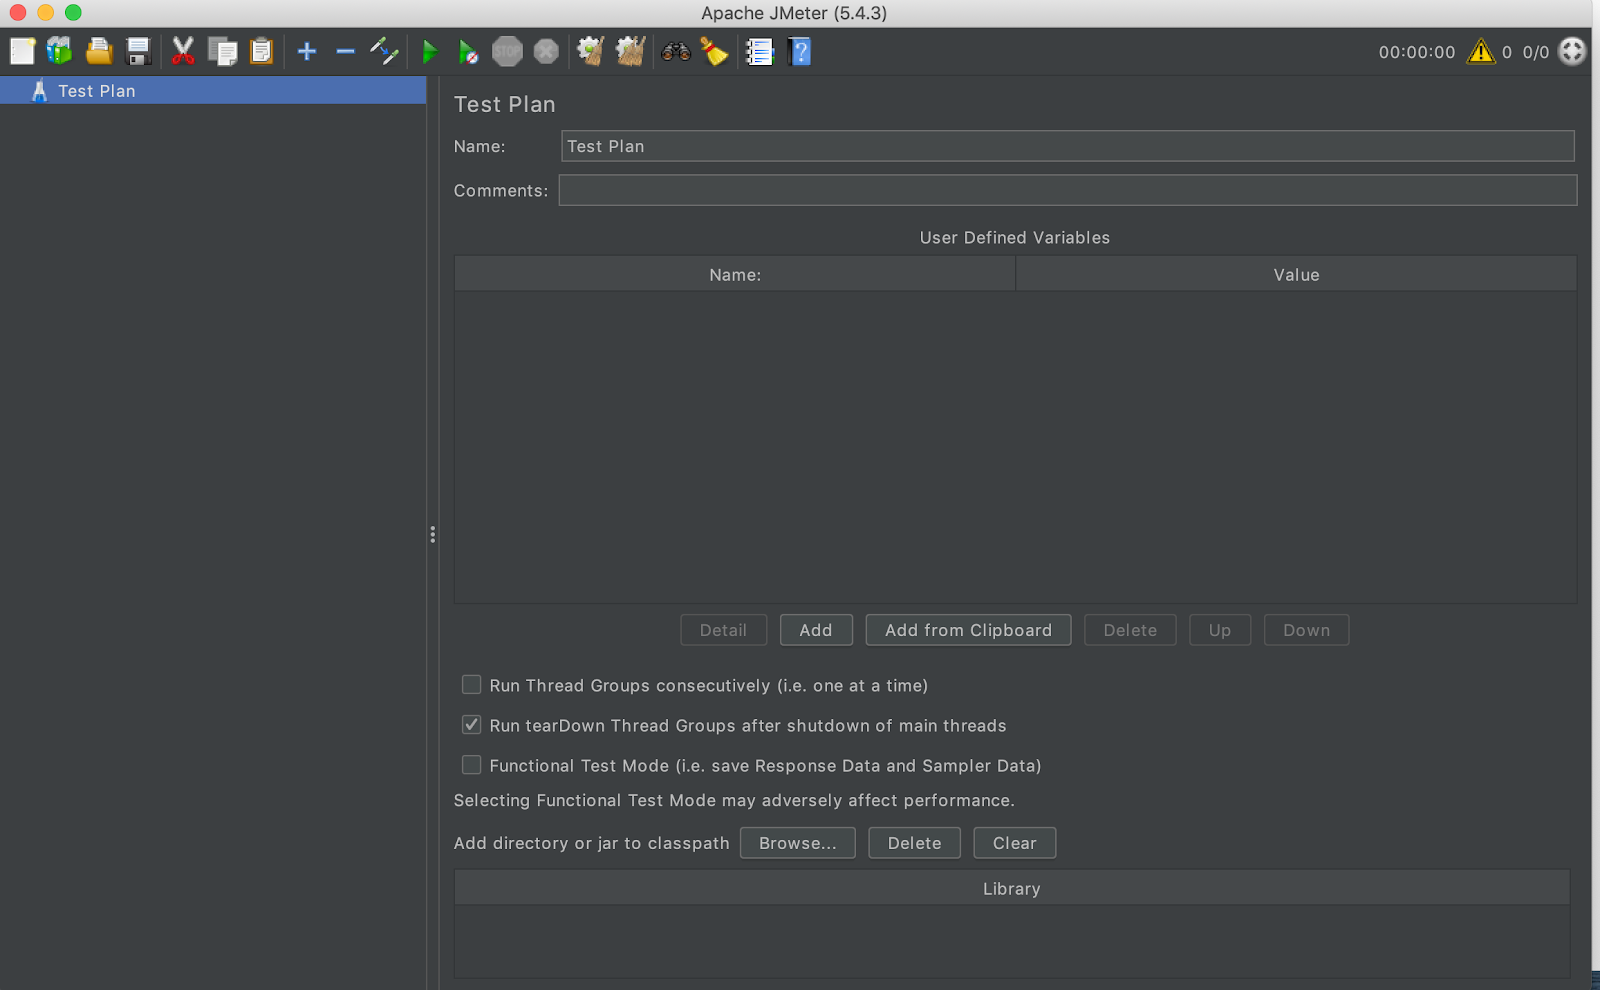Start the test with green play icon
Image resolution: width=1600 pixels, height=990 pixels.
tap(430, 51)
